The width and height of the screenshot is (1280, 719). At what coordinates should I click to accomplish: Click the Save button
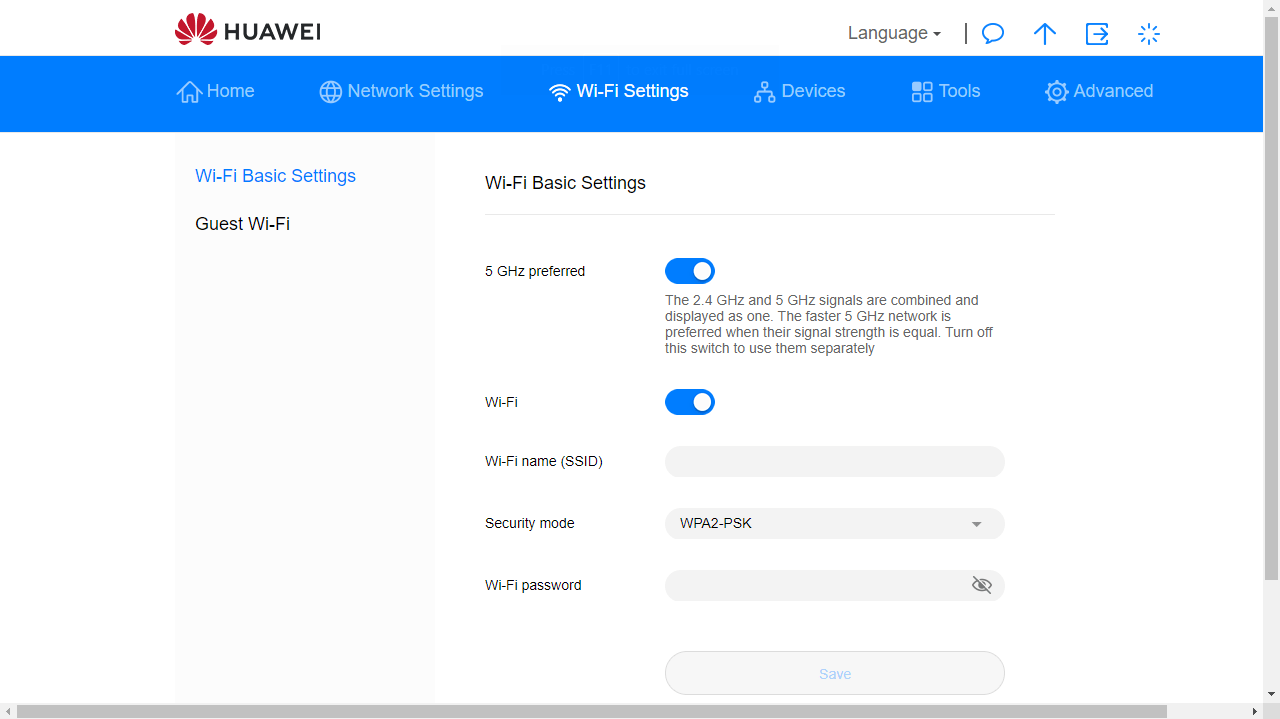[x=834, y=673]
